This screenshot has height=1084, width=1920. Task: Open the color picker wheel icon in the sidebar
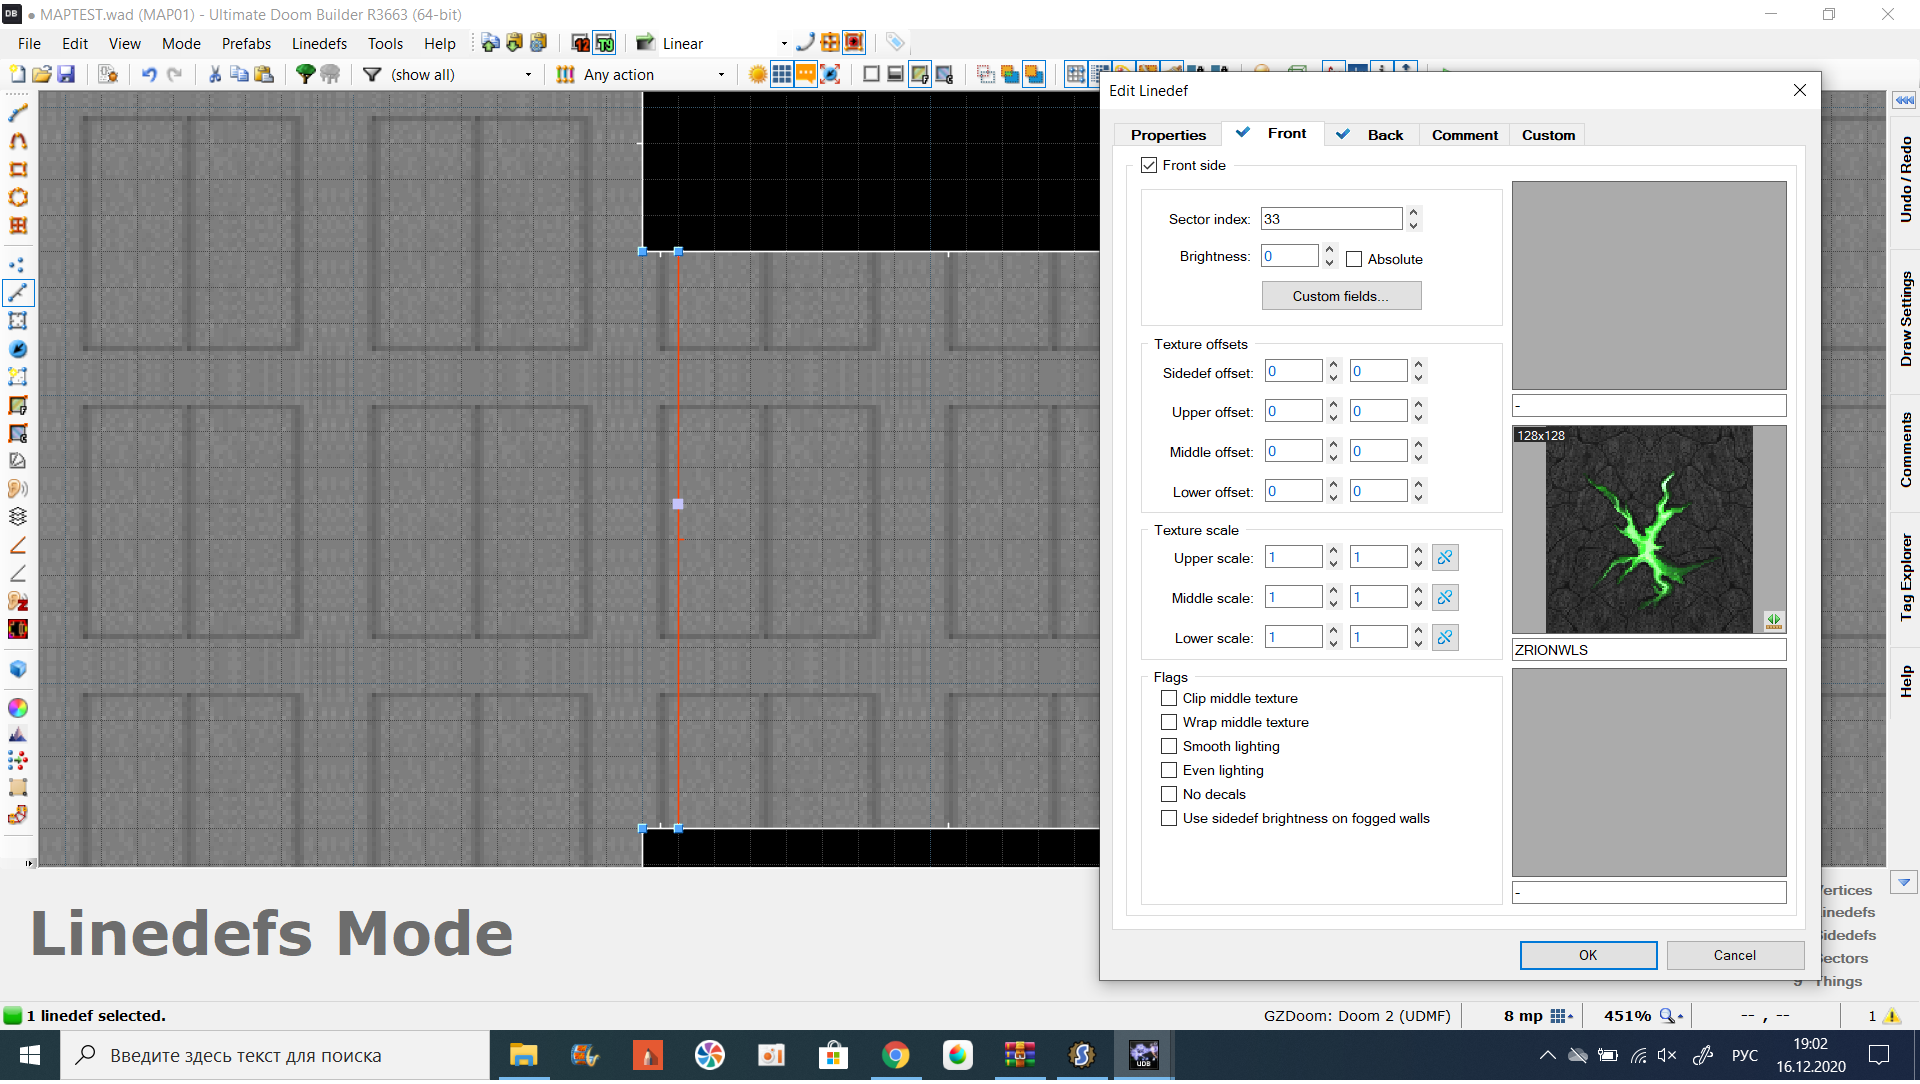click(18, 708)
